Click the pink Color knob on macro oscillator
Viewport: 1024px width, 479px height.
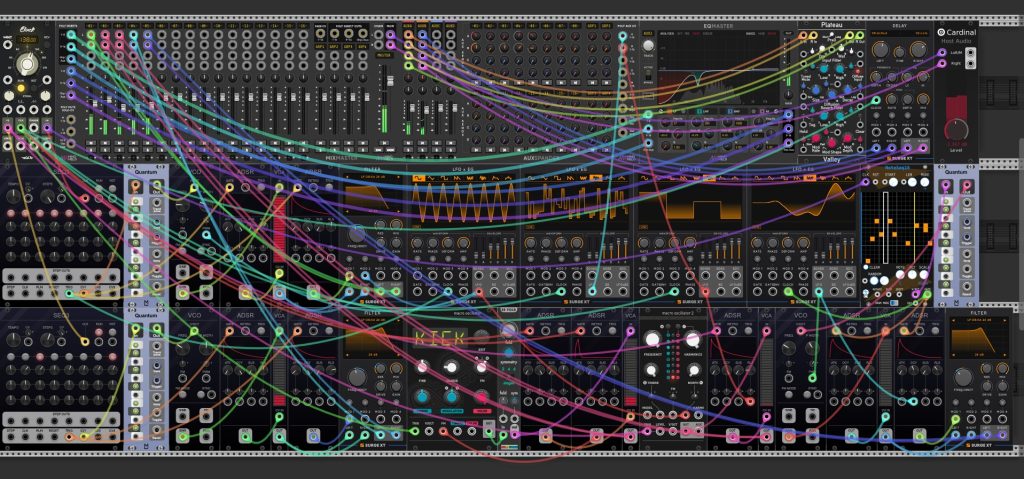(x=481, y=396)
